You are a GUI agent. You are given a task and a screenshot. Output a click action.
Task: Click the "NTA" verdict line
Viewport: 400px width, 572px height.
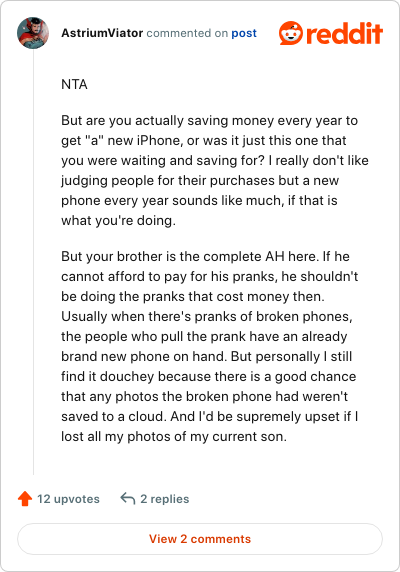pos(74,84)
